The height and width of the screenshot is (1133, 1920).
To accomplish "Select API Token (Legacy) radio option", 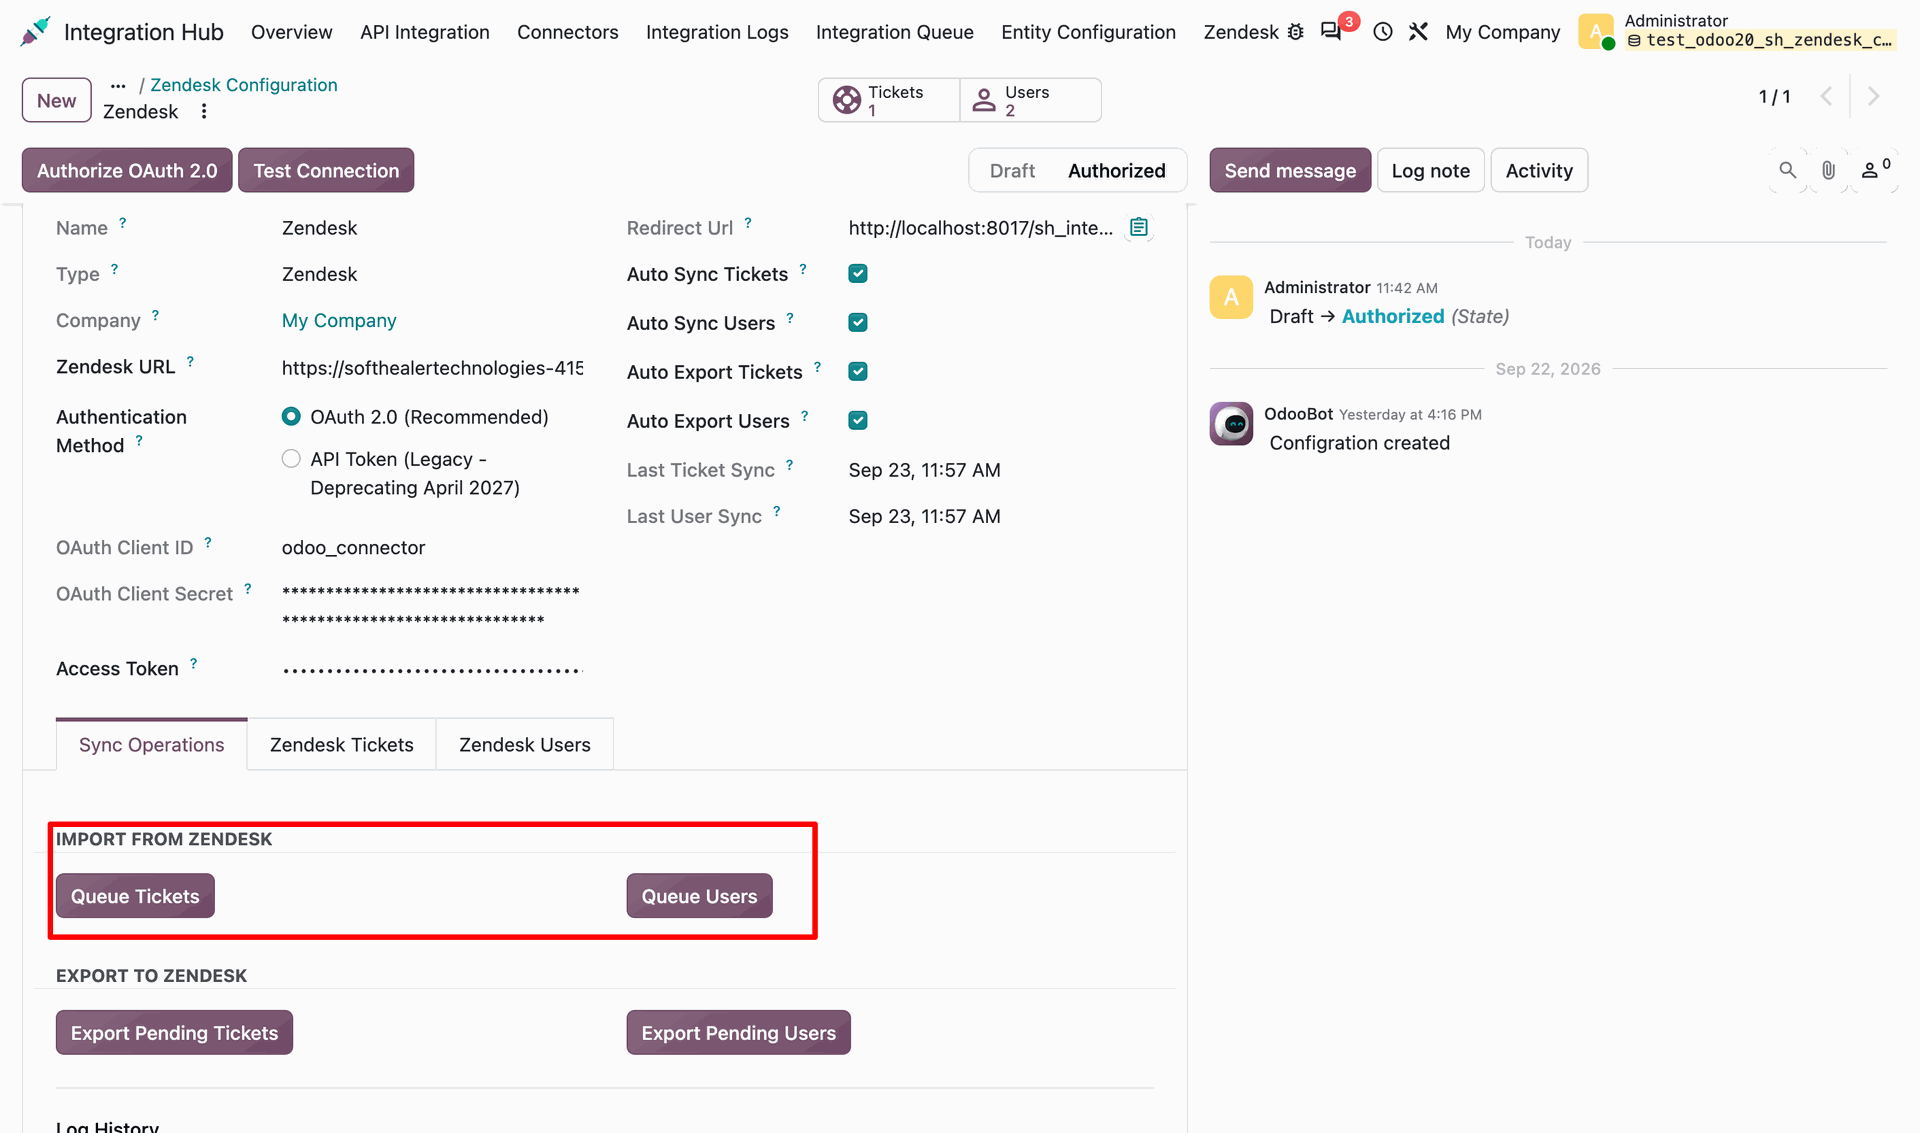I will click(x=291, y=459).
